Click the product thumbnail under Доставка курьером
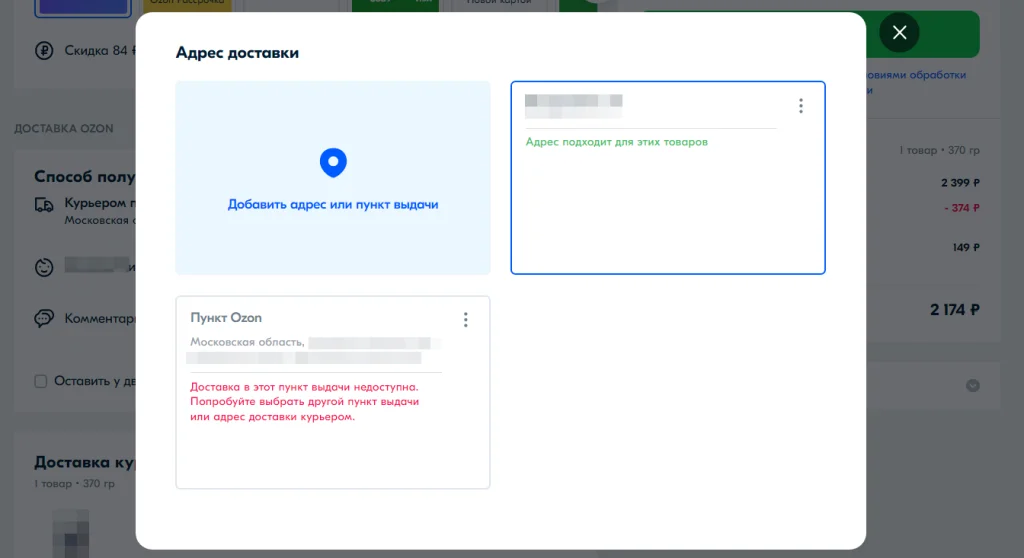The width and height of the screenshot is (1024, 558). coord(70,533)
